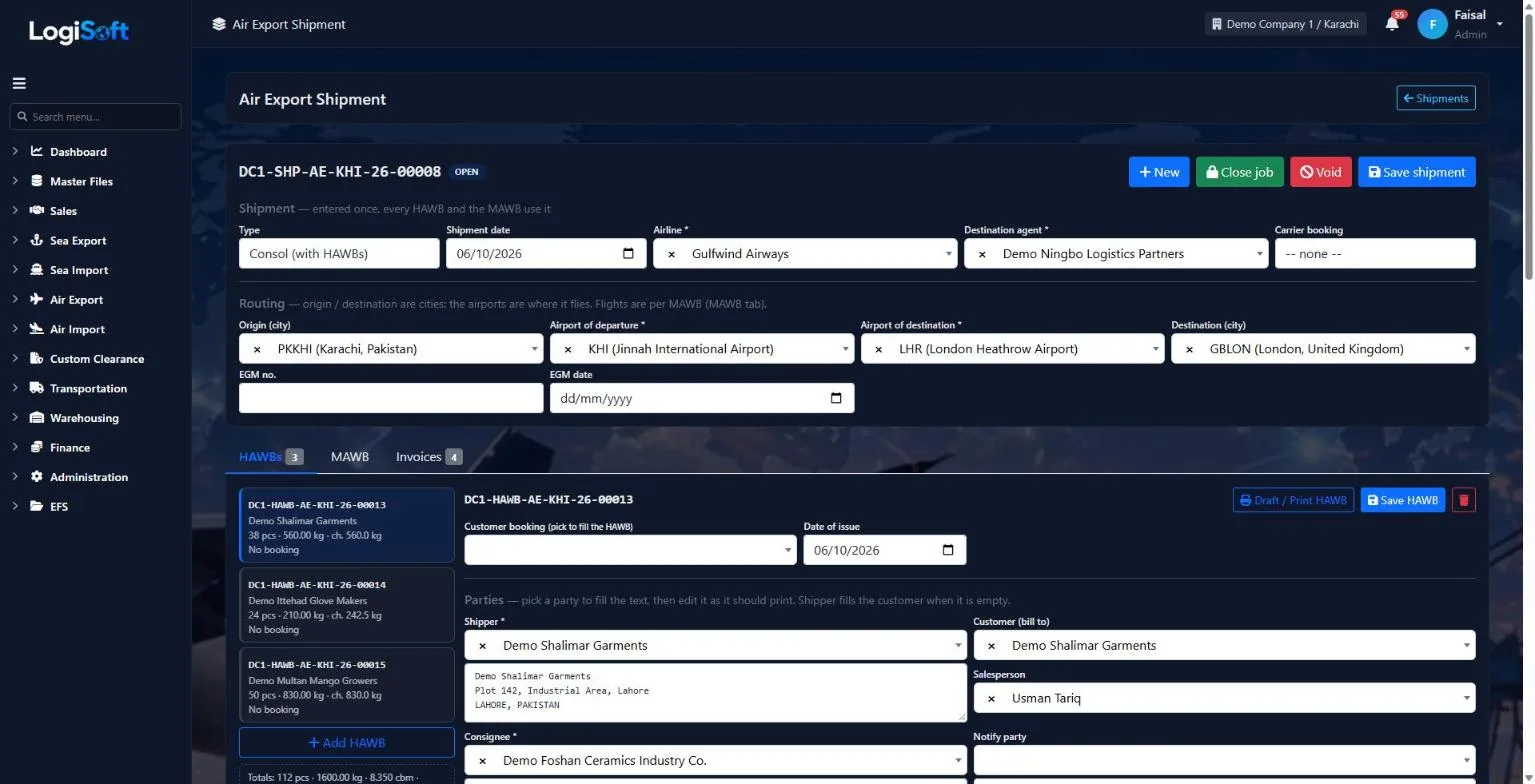The height and width of the screenshot is (784, 1535).
Task: Clear Demo Ningbo Logistics Partners agent x
Action: click(x=982, y=254)
